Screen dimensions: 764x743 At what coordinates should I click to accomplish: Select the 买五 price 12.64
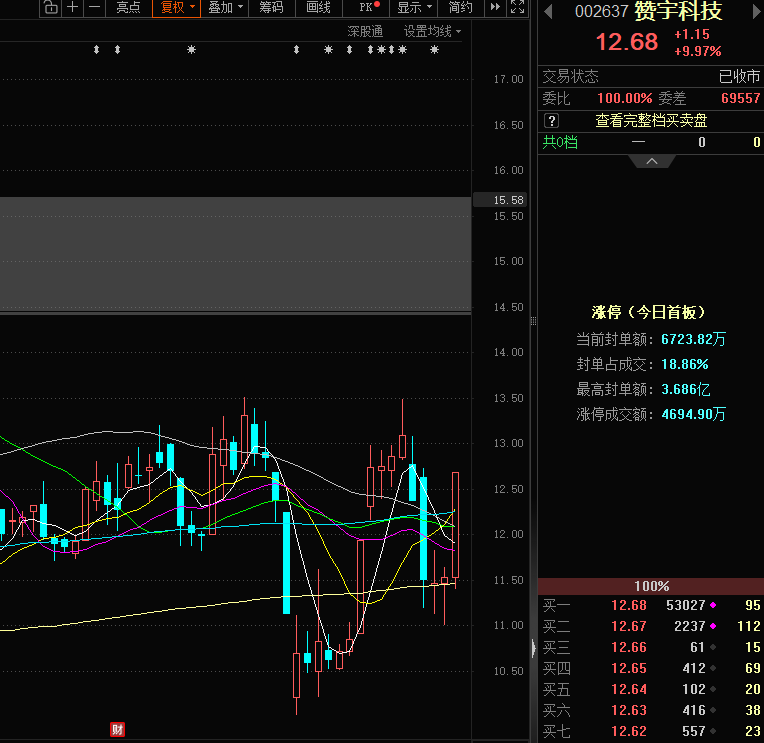[629, 689]
